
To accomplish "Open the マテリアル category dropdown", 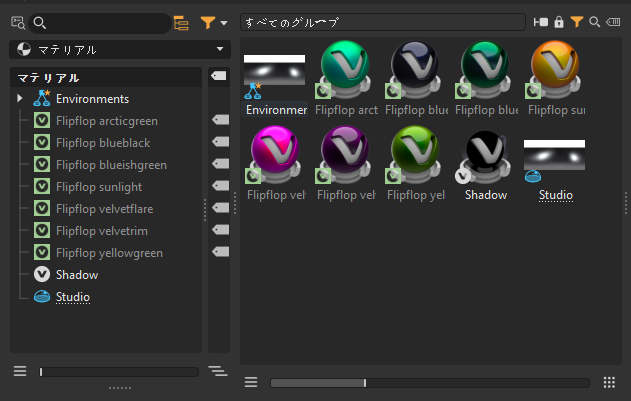I will [120, 50].
